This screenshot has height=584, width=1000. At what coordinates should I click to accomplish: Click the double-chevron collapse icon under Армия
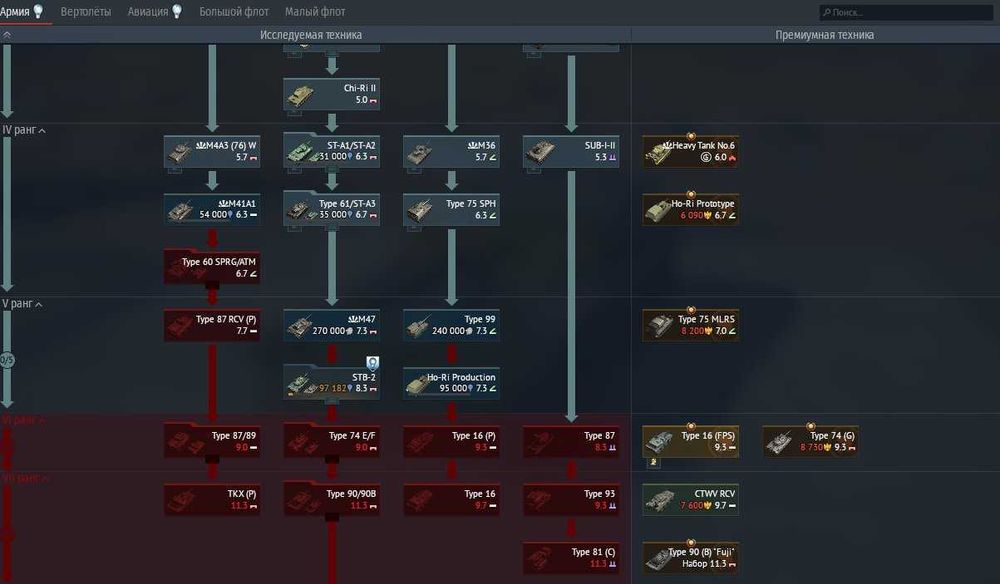pos(6,35)
